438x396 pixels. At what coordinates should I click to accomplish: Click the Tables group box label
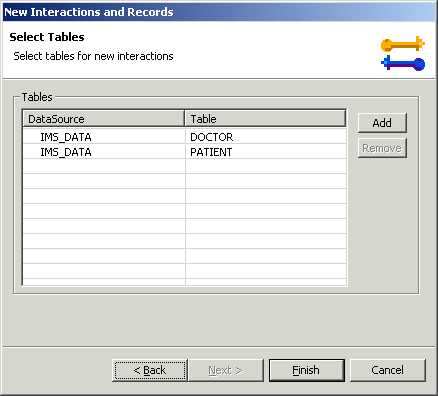(x=37, y=97)
